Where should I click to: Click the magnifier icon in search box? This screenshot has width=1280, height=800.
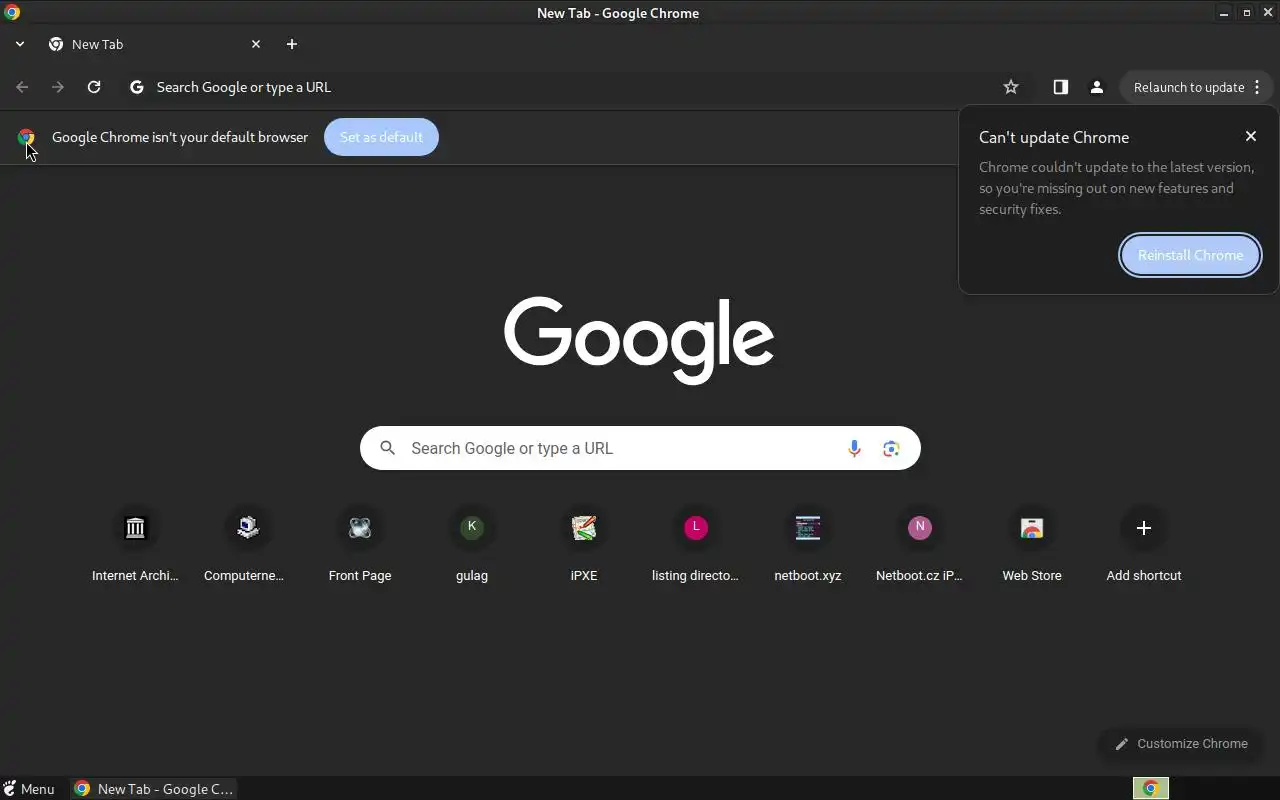point(388,448)
